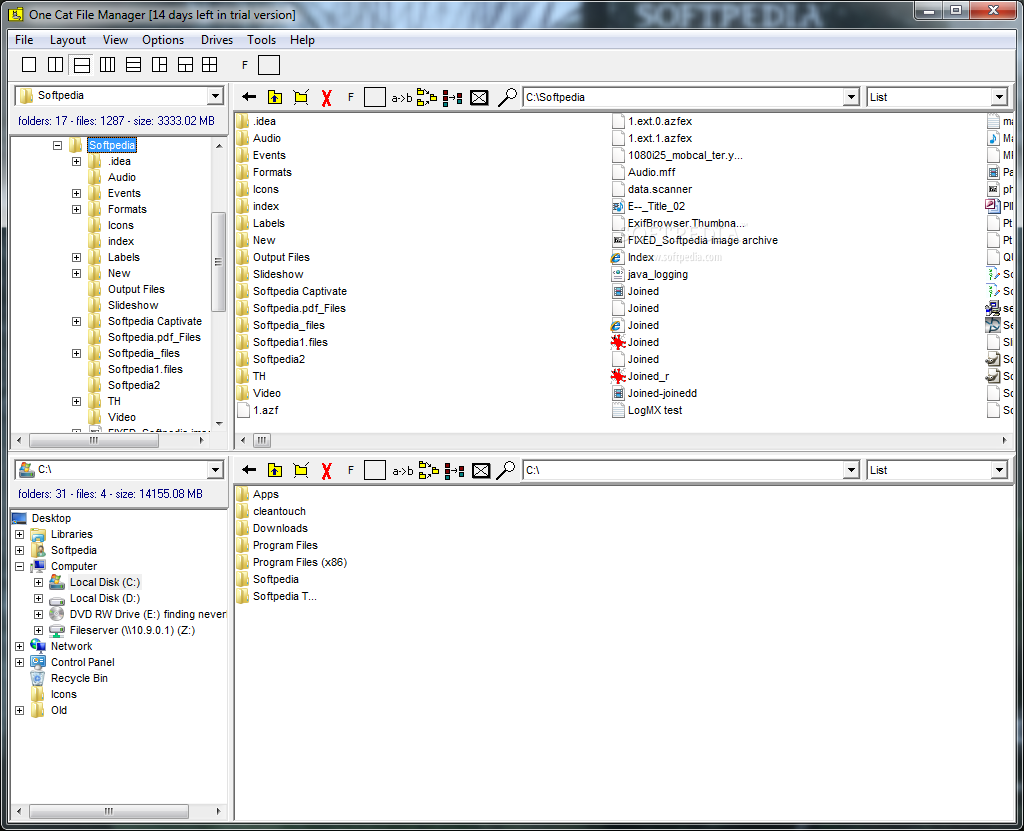
Task: Click the yellow new folder icon in the C:\Softpedia pane
Action: pos(301,97)
